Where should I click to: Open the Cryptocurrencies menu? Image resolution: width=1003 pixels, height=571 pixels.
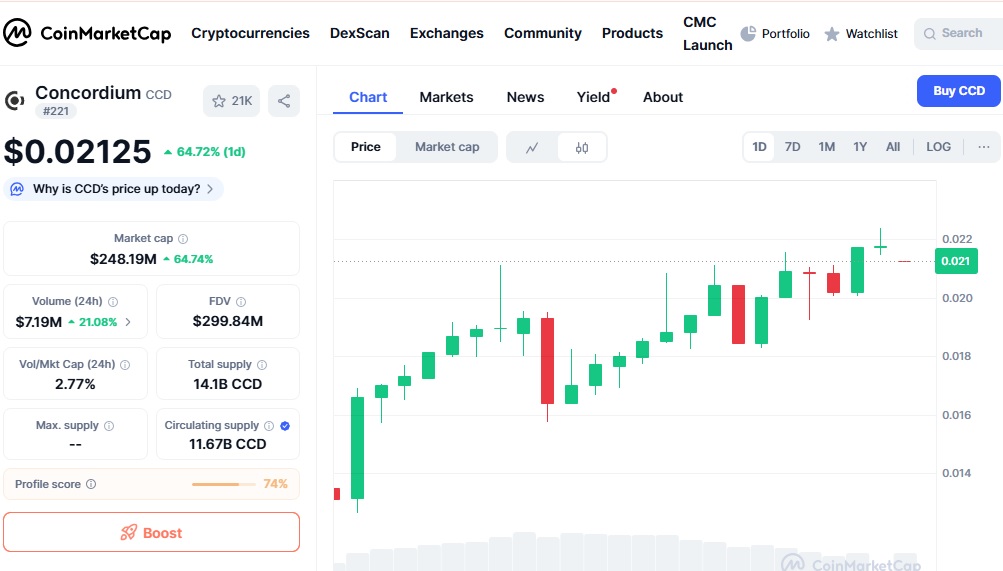click(250, 33)
